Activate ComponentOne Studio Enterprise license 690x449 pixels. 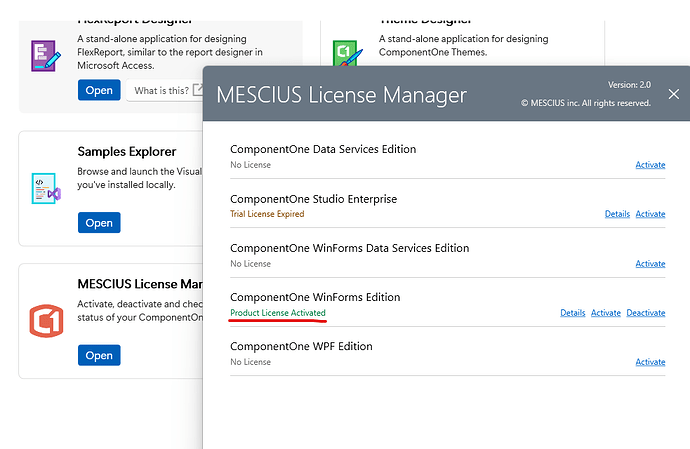point(650,214)
